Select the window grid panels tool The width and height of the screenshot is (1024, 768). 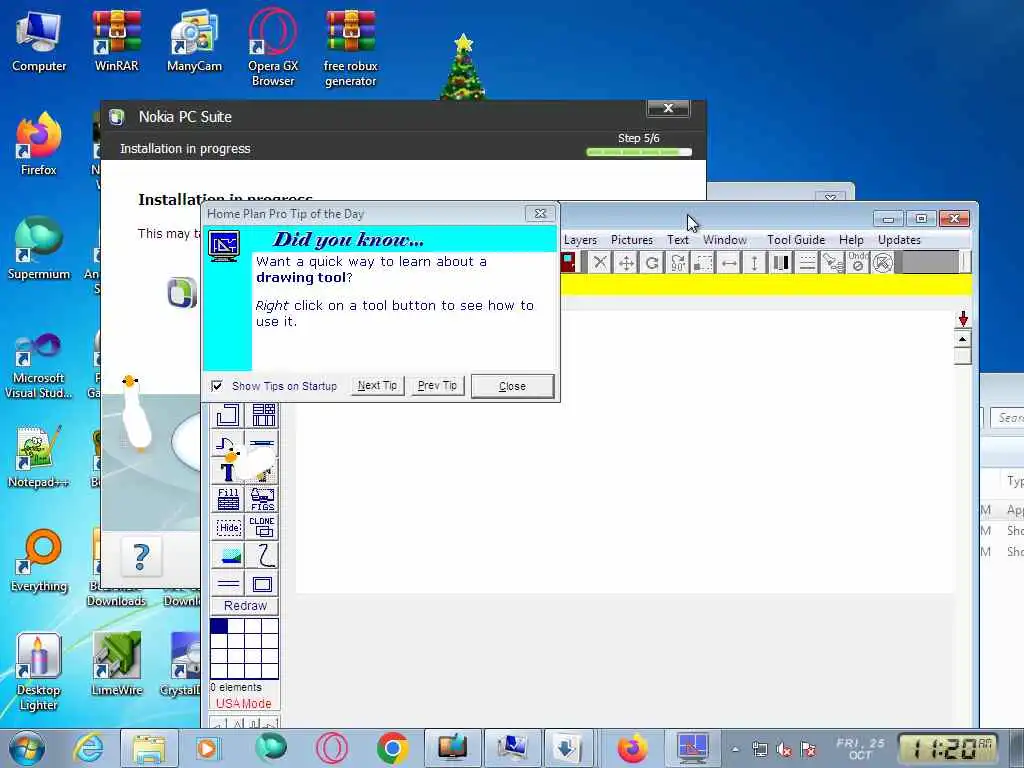click(263, 415)
